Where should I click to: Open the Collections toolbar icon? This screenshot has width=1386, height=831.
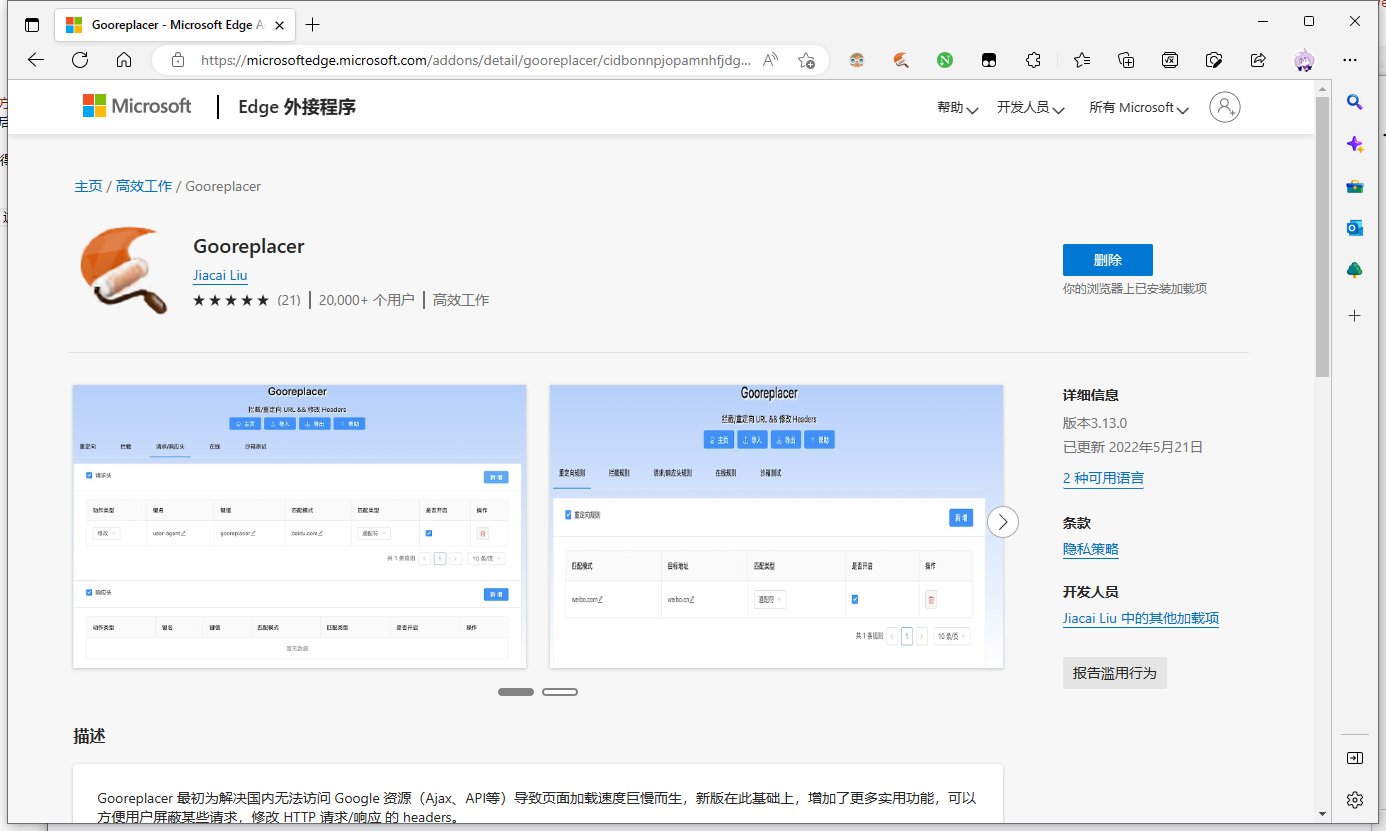1126,60
